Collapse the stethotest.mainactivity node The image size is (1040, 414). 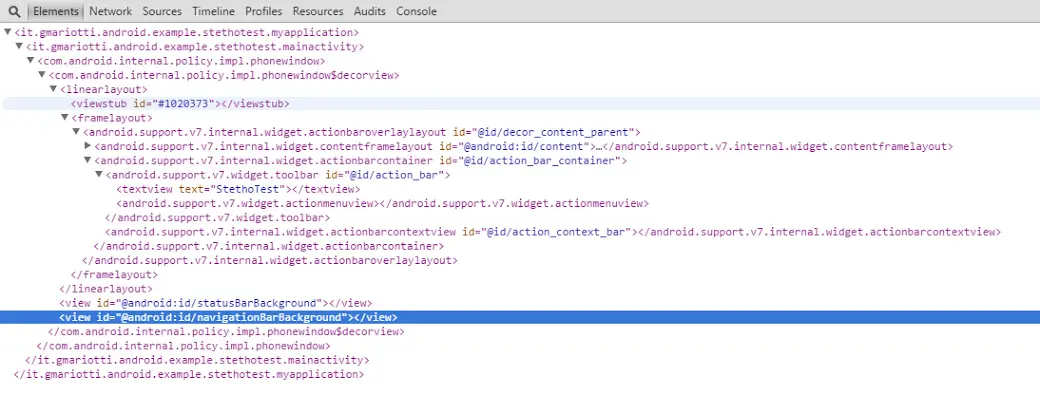19,46
